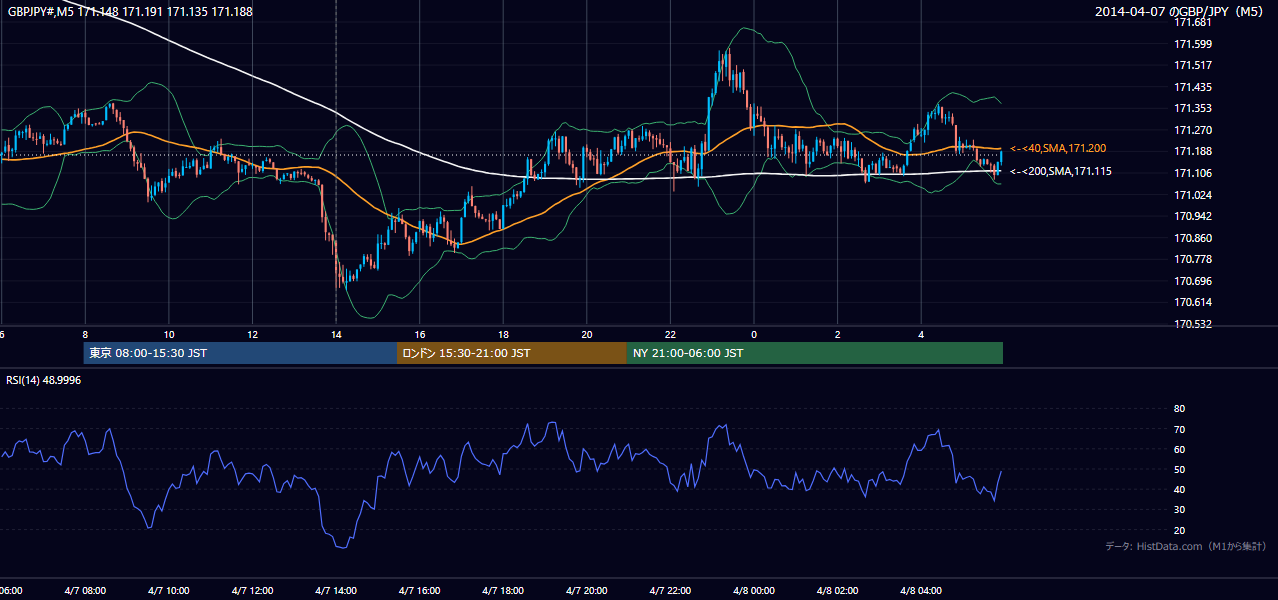Click price axis label 170.860

pyautogui.click(x=1194, y=238)
